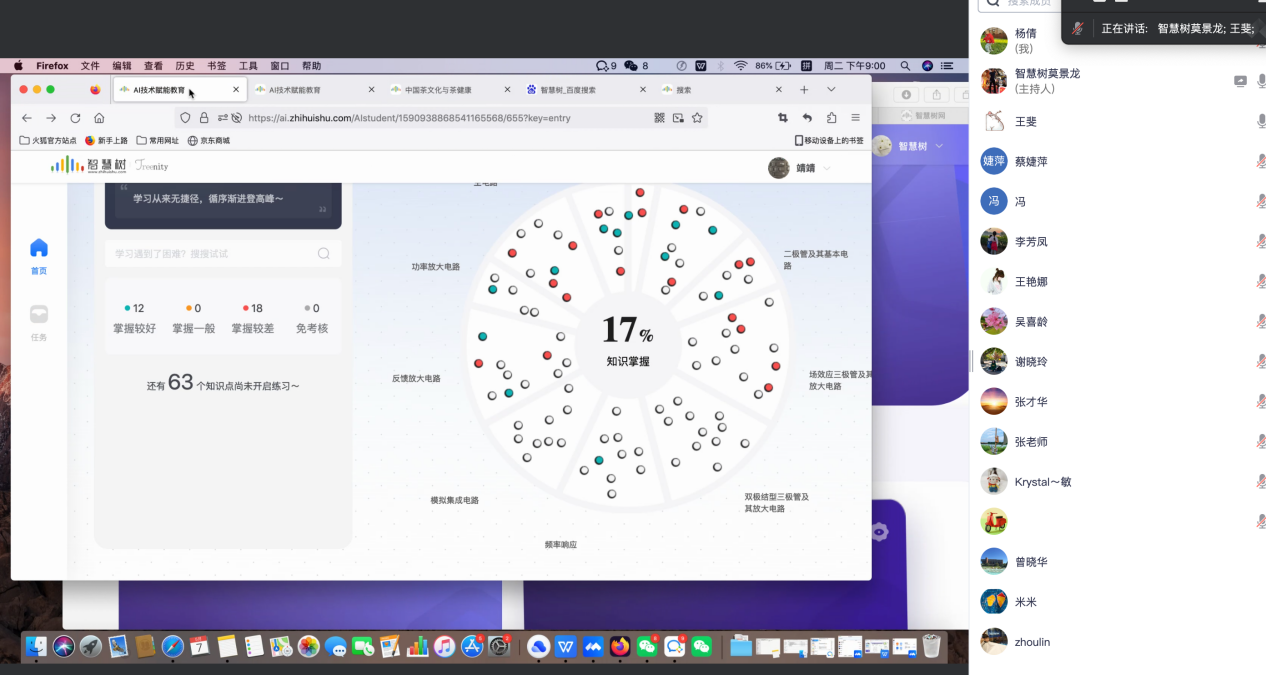Open the 常用网址 bookmarks folder
Screen dimensions: 1266x675
157,141
